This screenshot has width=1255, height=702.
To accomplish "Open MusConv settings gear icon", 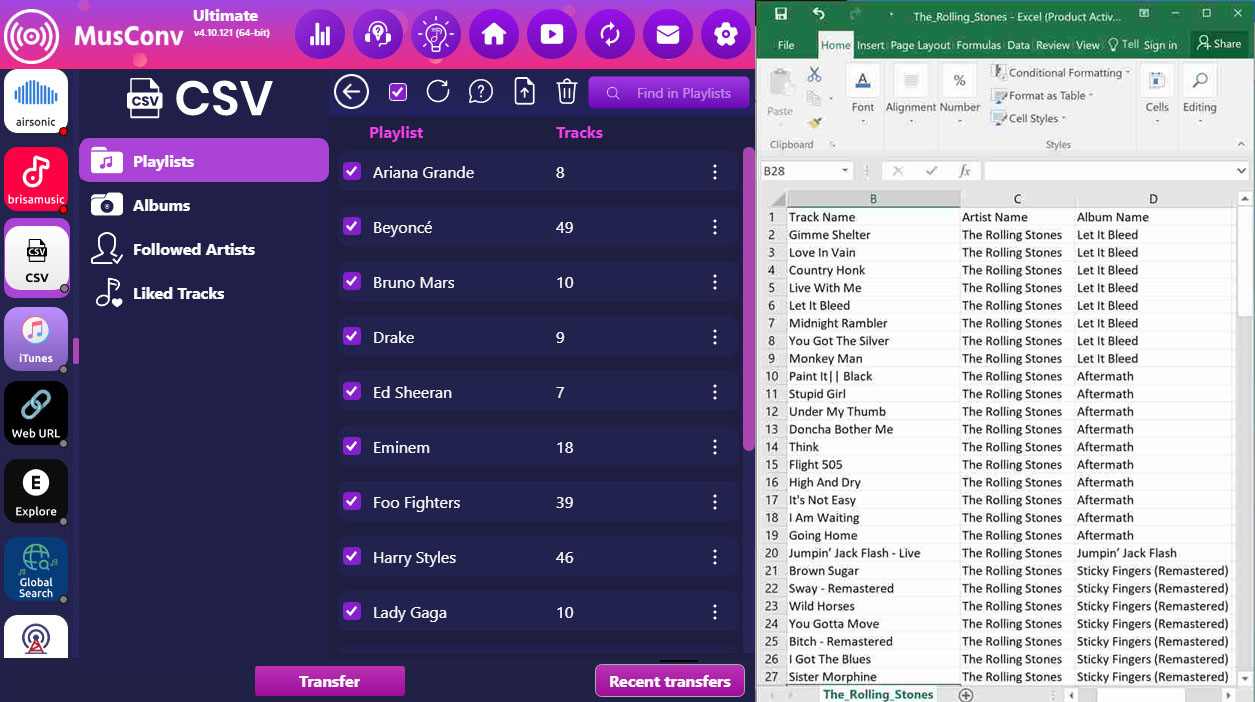I will point(726,35).
